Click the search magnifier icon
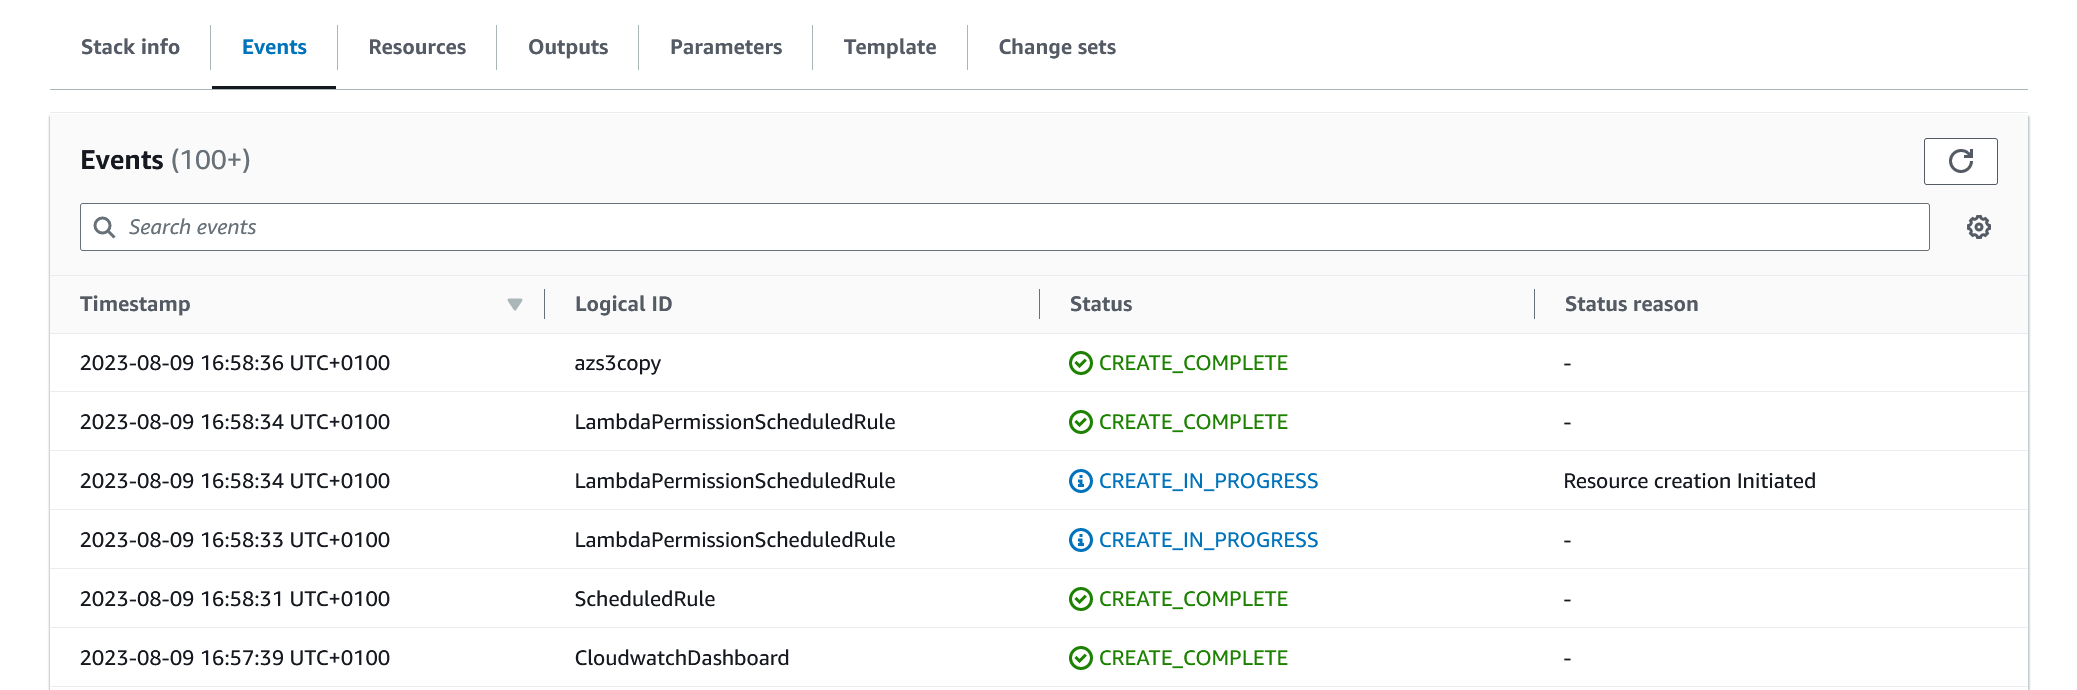This screenshot has height=690, width=2077. click(x=104, y=227)
